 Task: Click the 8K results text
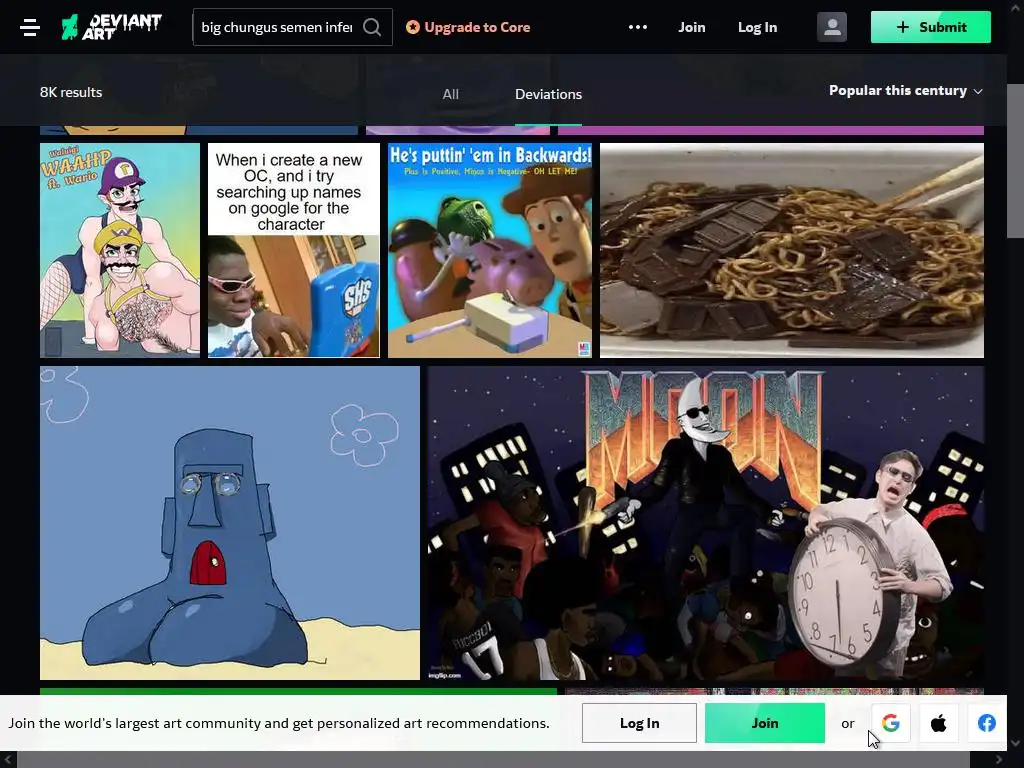point(71,92)
